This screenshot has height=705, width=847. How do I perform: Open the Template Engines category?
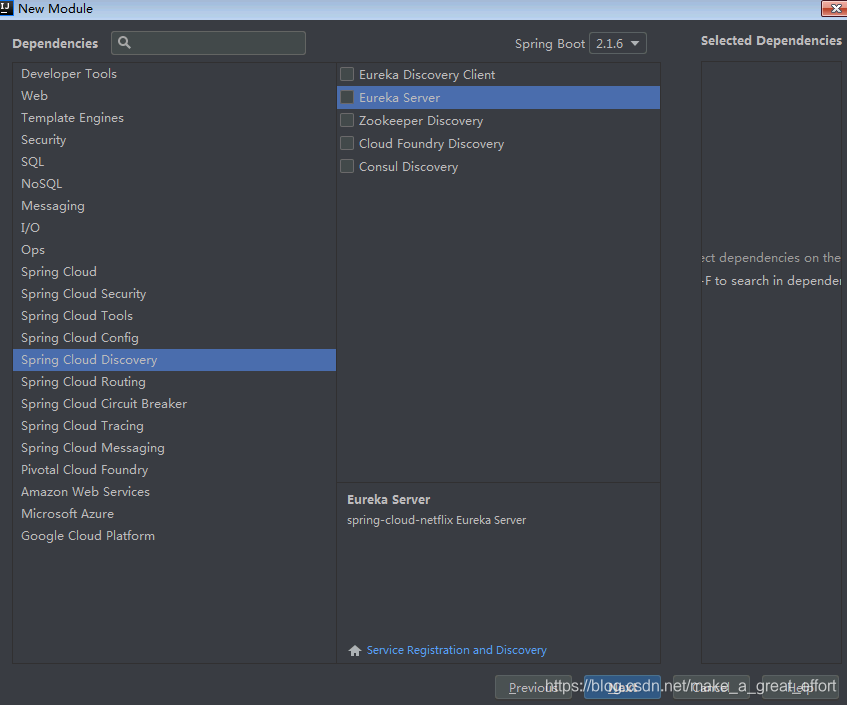pos(174,118)
